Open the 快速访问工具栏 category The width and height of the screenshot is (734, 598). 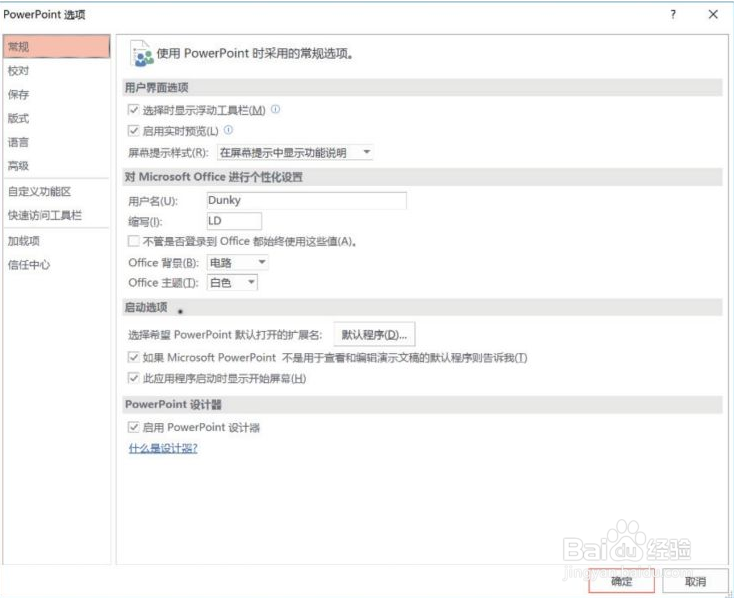click(57, 215)
